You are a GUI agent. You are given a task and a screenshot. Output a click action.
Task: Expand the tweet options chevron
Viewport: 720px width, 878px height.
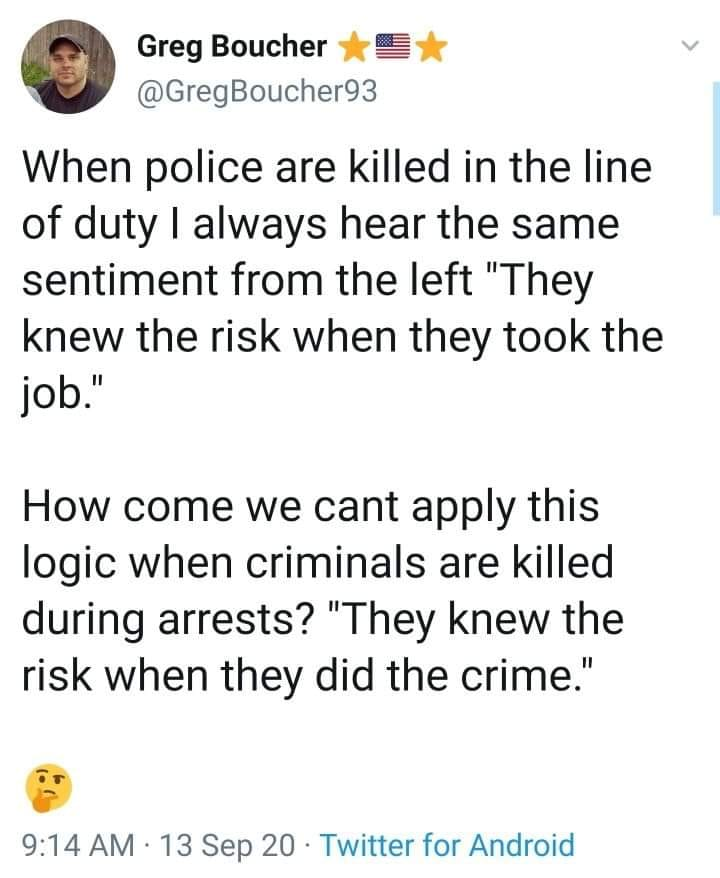690,45
